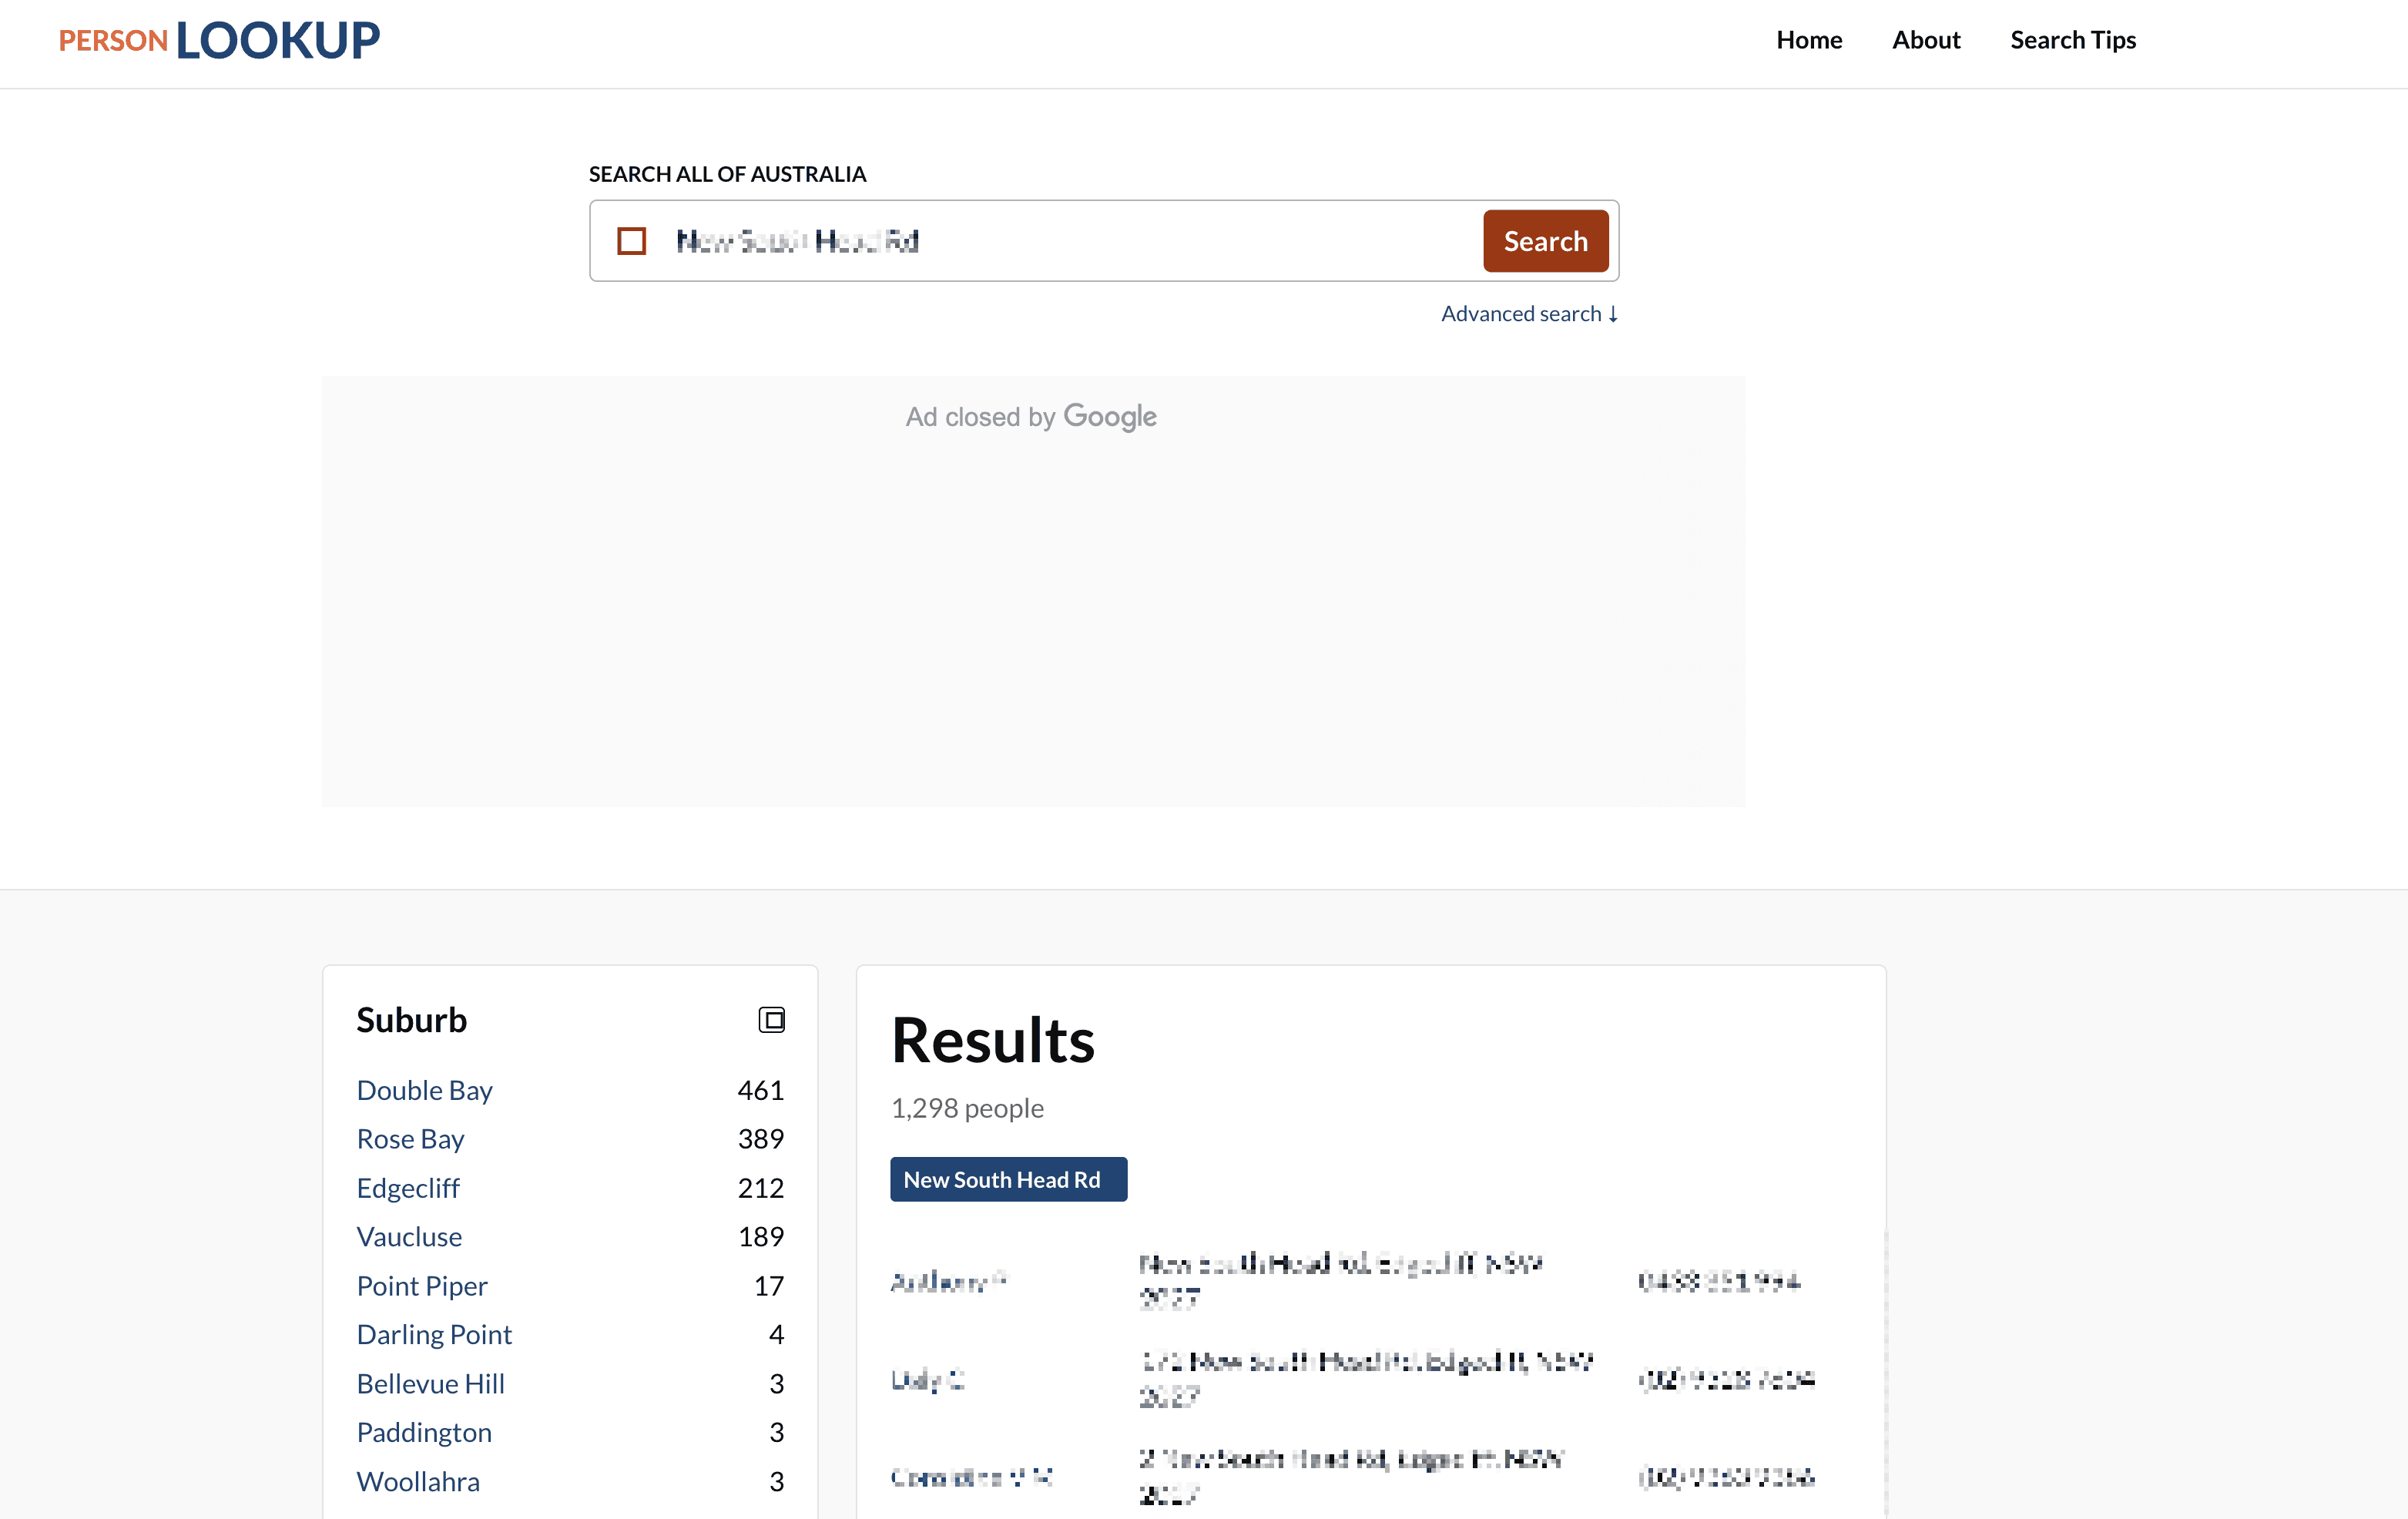The height and width of the screenshot is (1519, 2408).
Task: Go to Search Tips
Action: tap(2072, 40)
